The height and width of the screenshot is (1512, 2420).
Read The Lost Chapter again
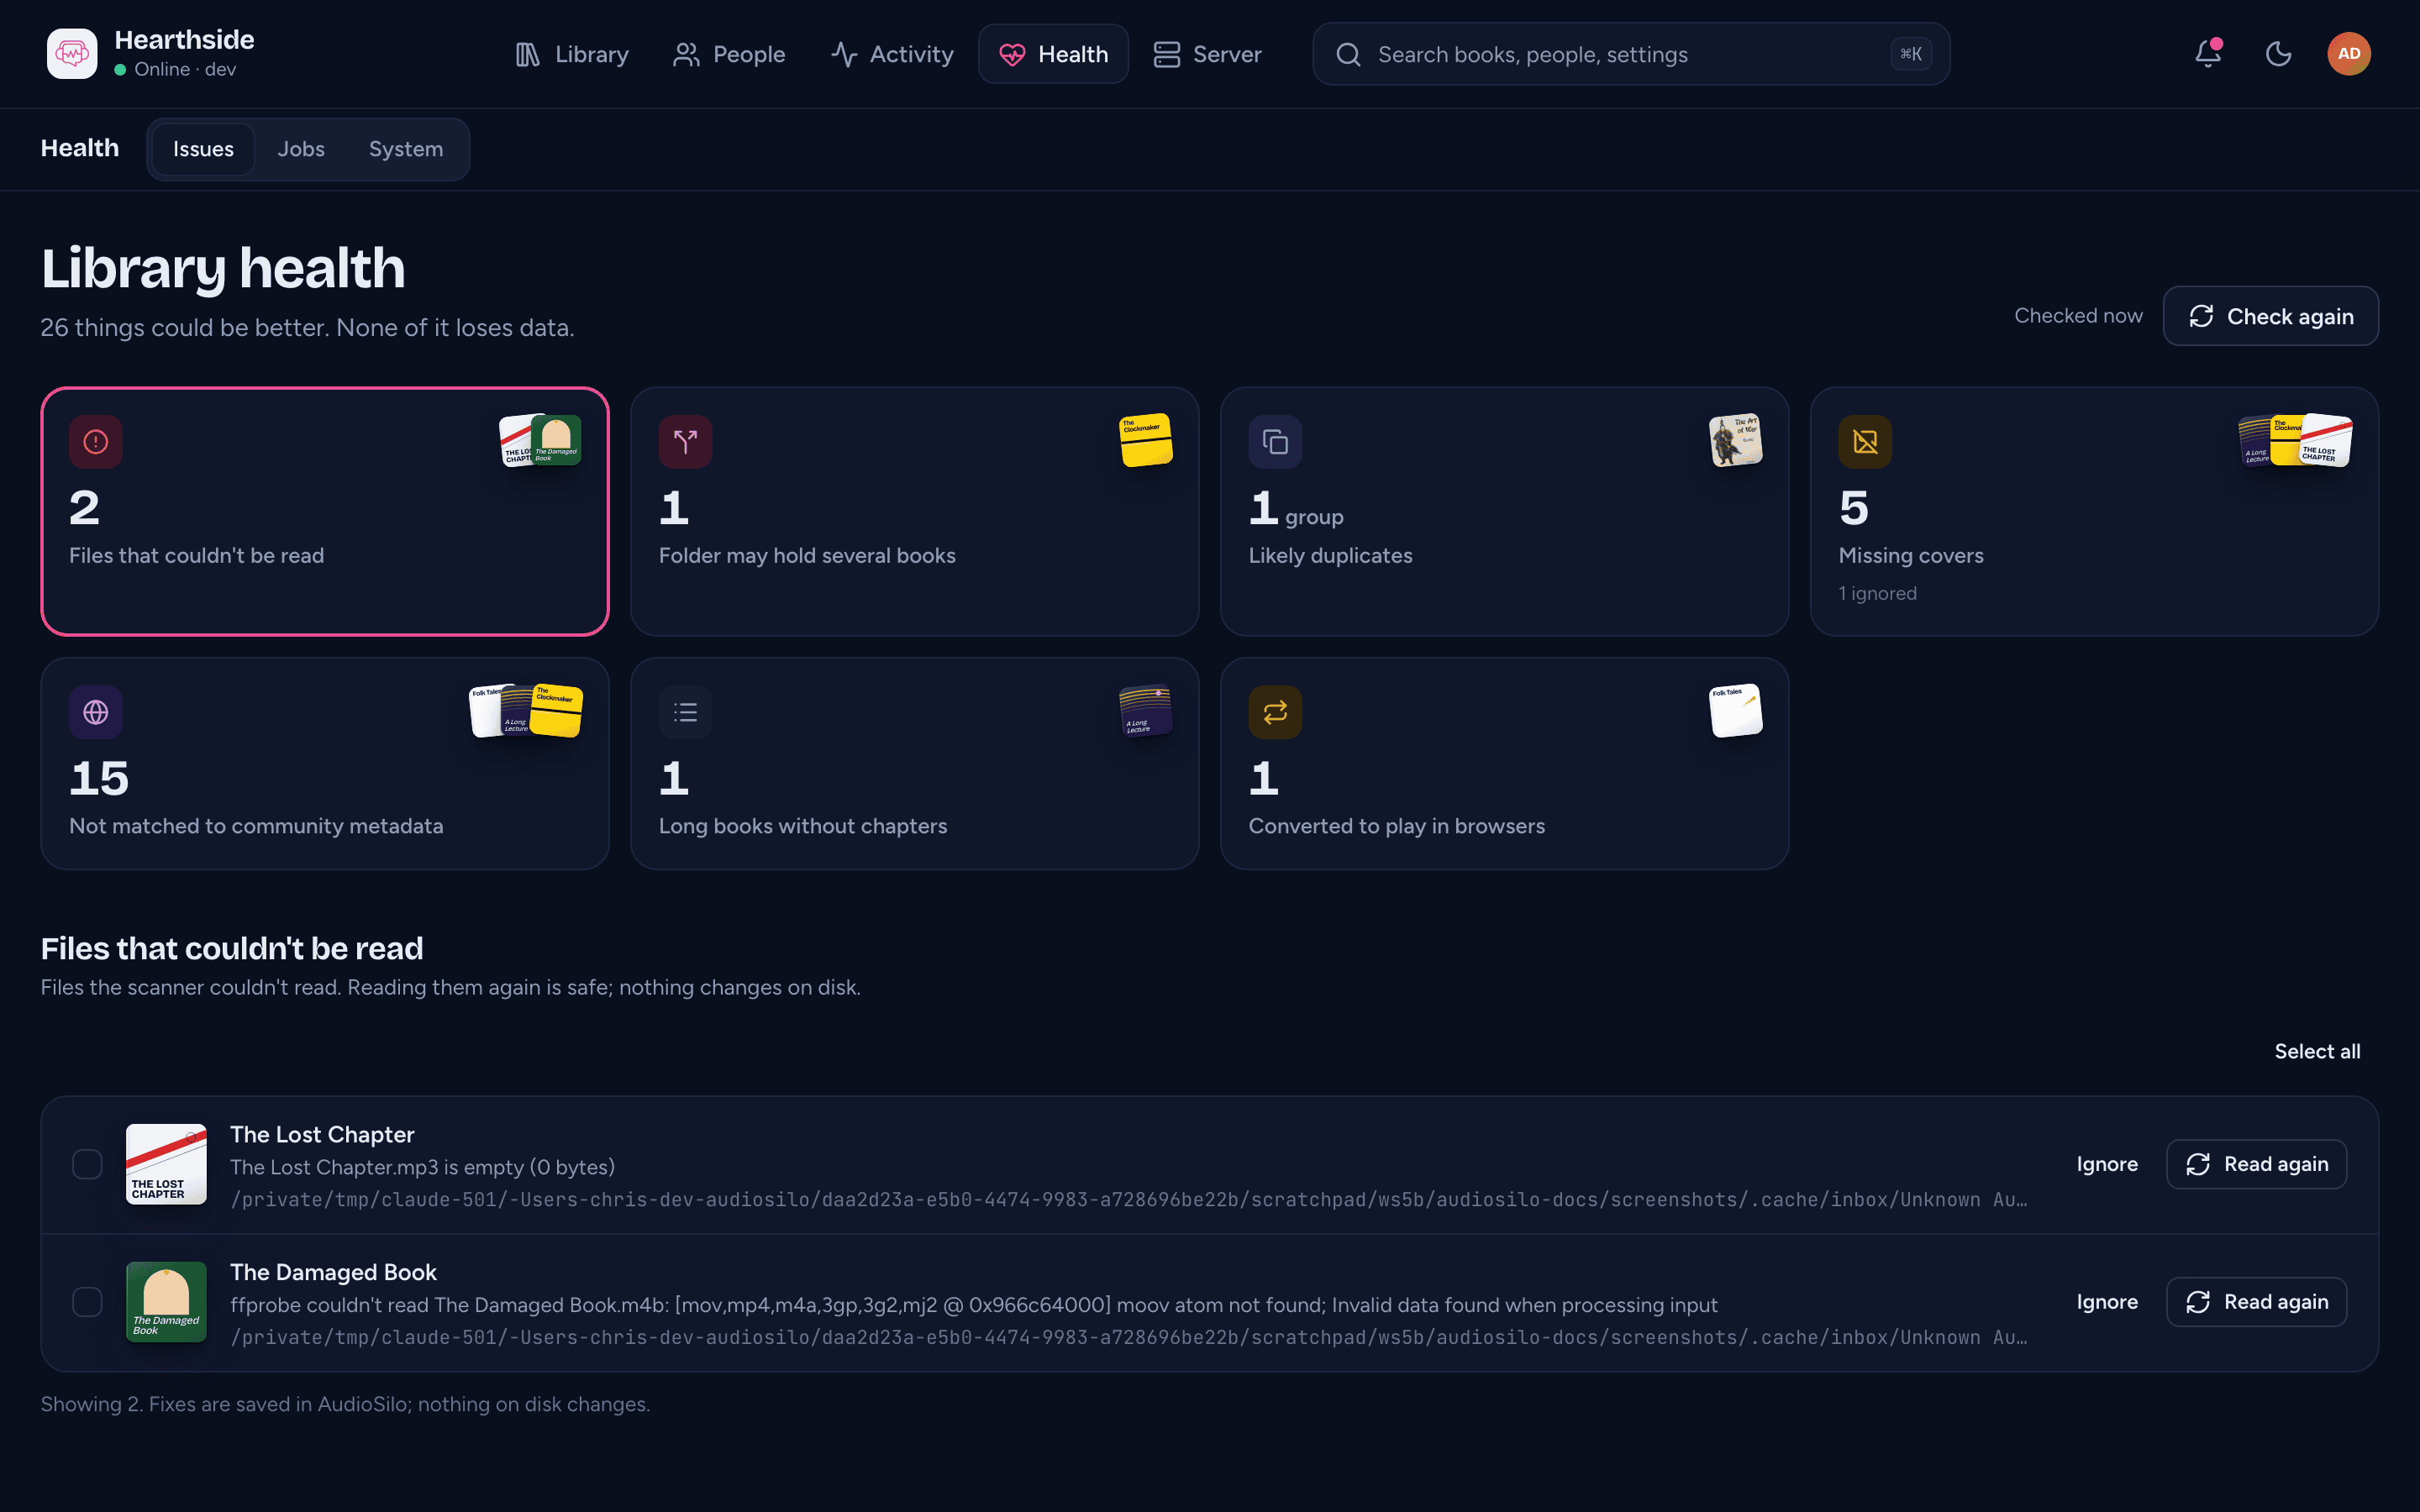2256,1164
